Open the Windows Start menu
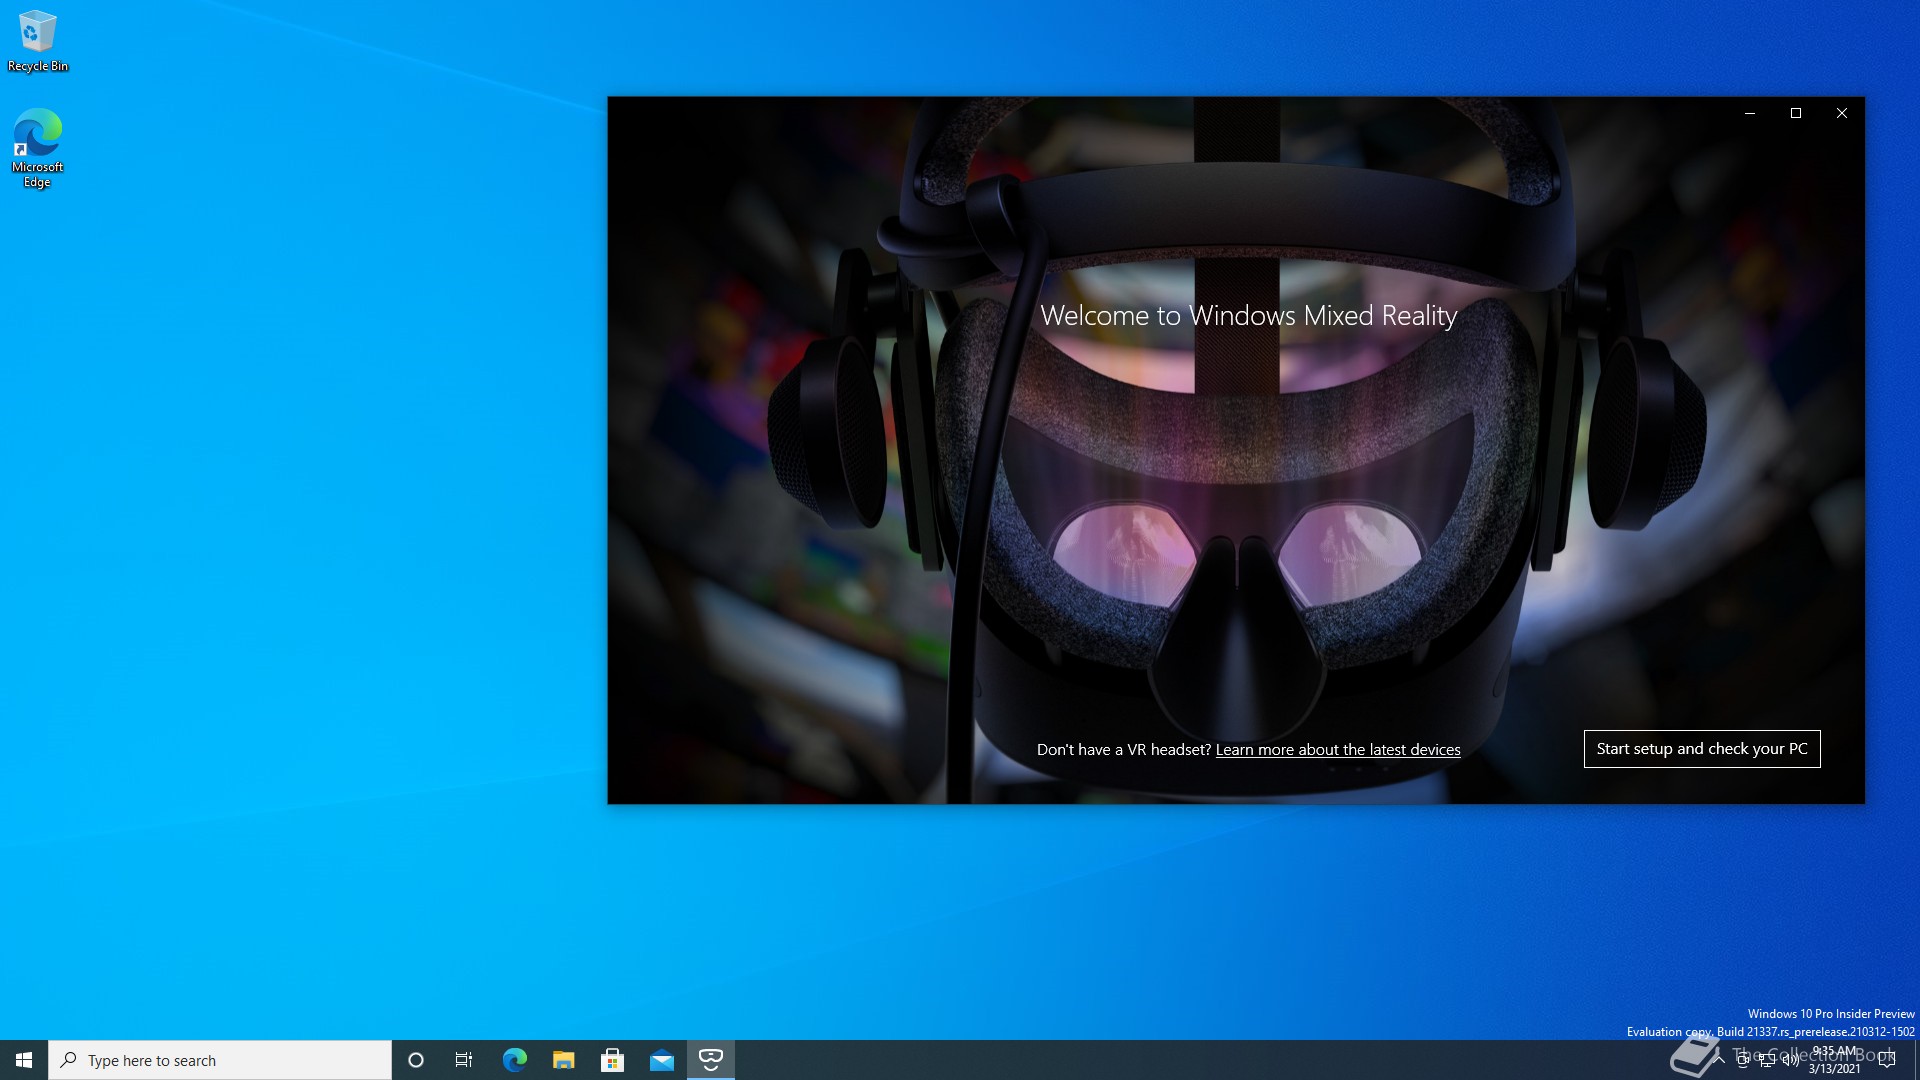Image resolution: width=1920 pixels, height=1080 pixels. pos(24,1060)
